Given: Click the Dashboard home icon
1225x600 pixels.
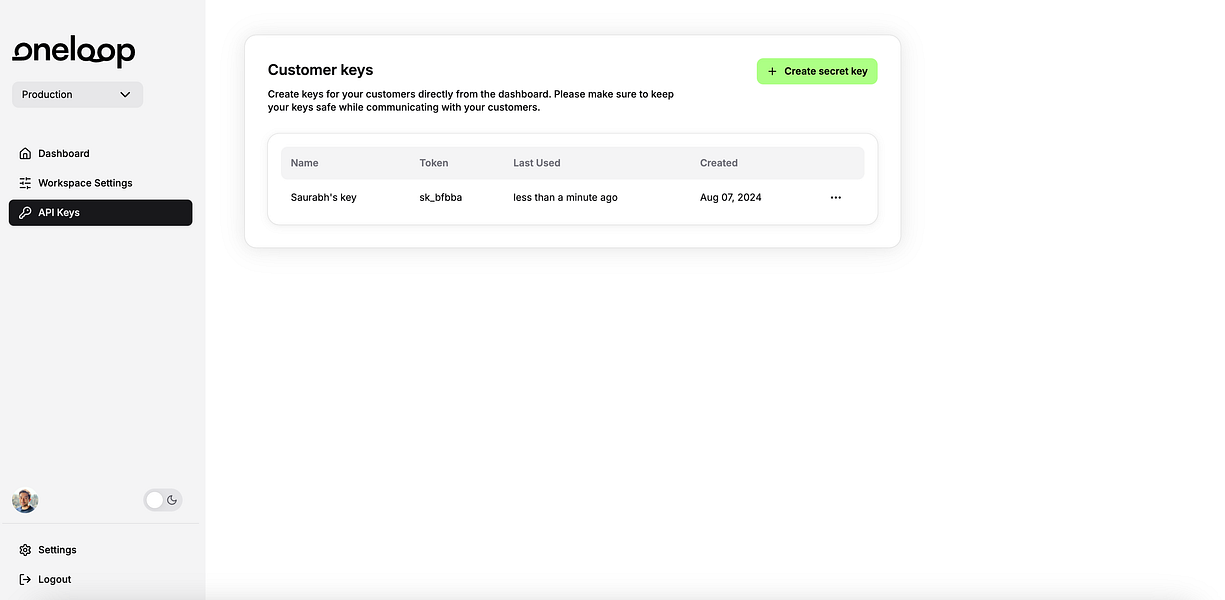Looking at the screenshot, I should click(x=25, y=154).
